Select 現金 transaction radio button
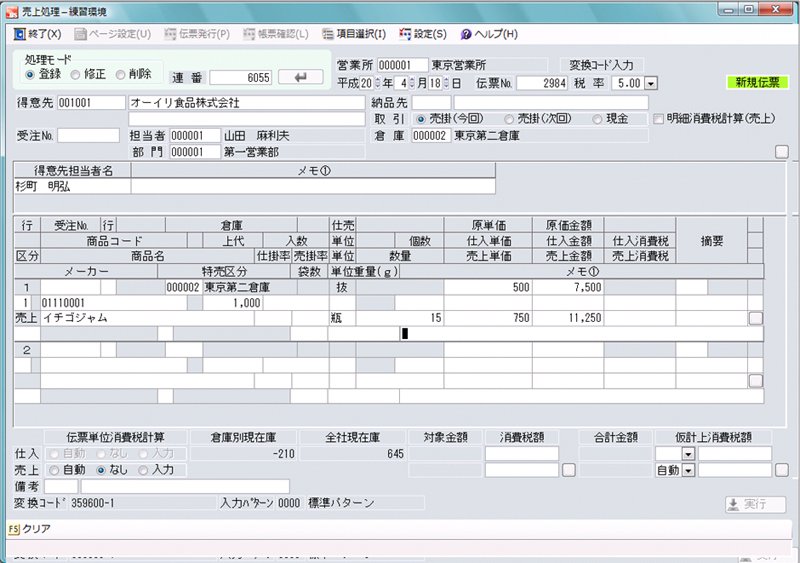Image resolution: width=800 pixels, height=563 pixels. pyautogui.click(x=597, y=119)
